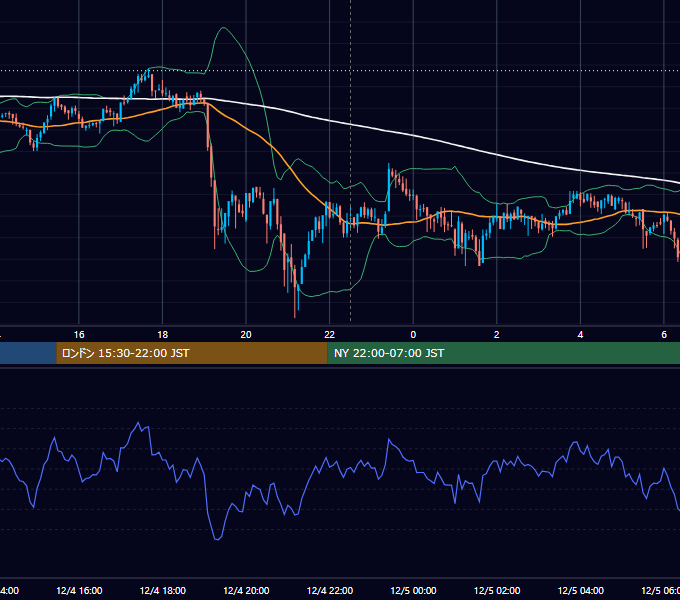Click the 12/5 02:00 oscillator time label

tap(497, 591)
